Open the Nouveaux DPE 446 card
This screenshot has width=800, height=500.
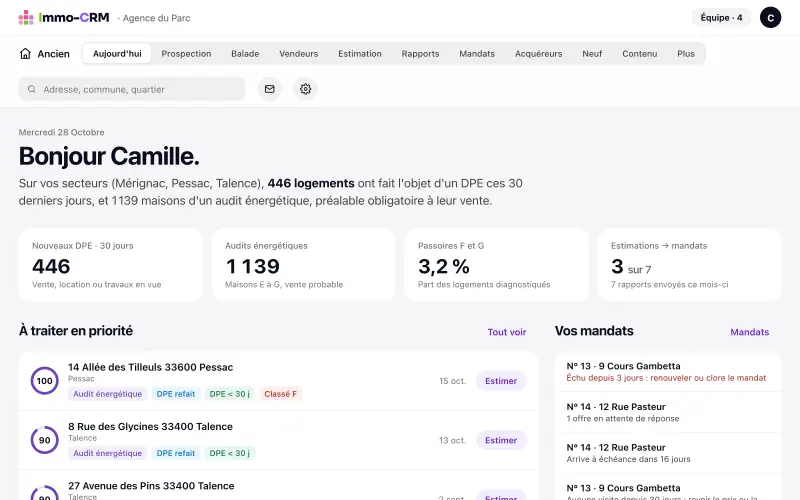pyautogui.click(x=111, y=265)
